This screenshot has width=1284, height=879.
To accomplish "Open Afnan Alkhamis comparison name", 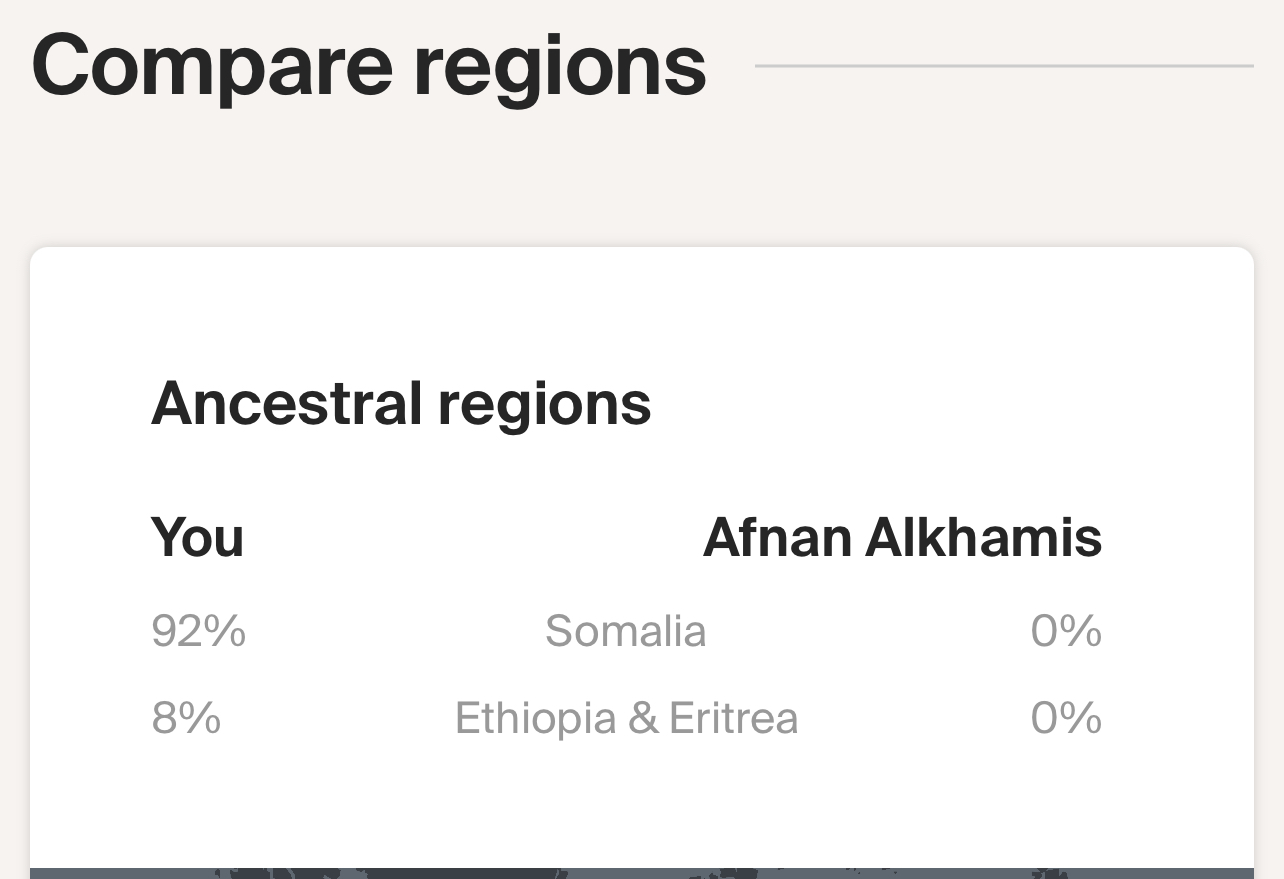I will pos(902,537).
